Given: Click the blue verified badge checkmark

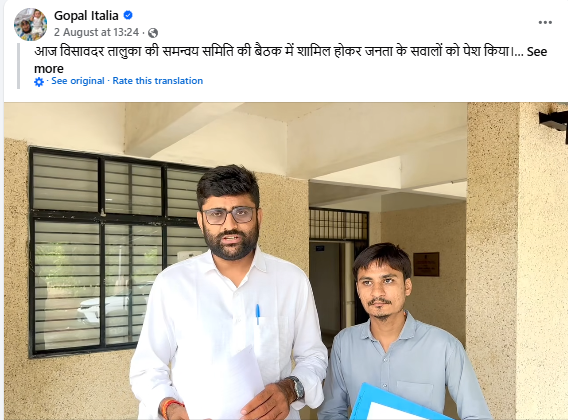Looking at the screenshot, I should point(128,15).
